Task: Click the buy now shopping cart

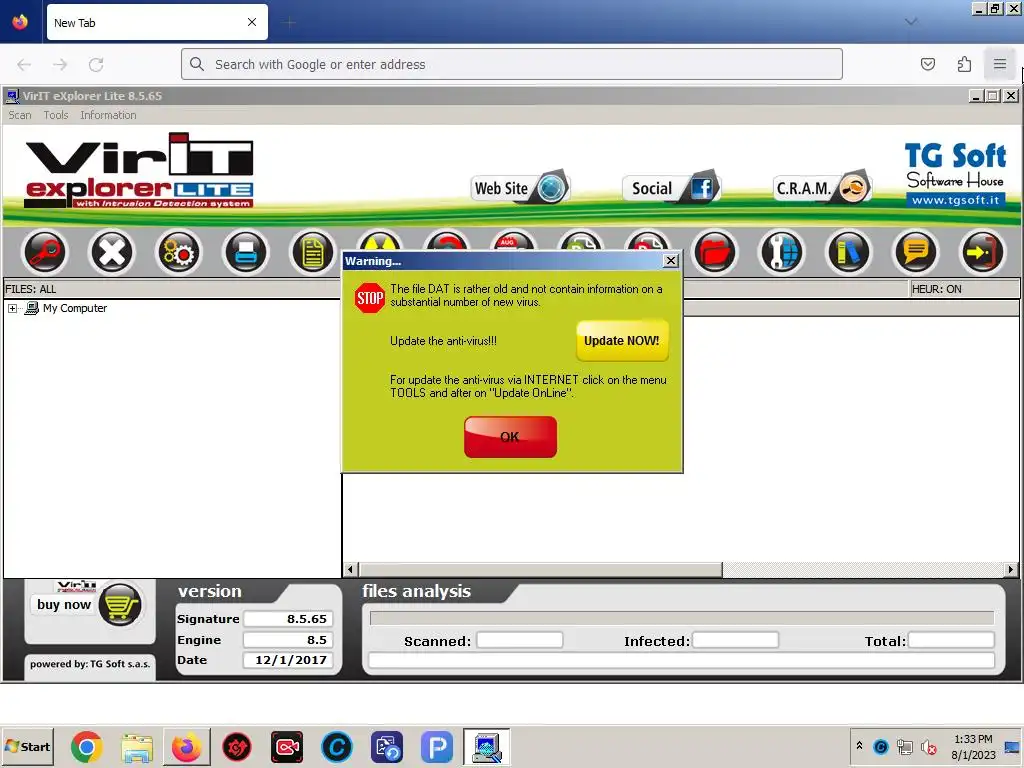Action: (89, 605)
